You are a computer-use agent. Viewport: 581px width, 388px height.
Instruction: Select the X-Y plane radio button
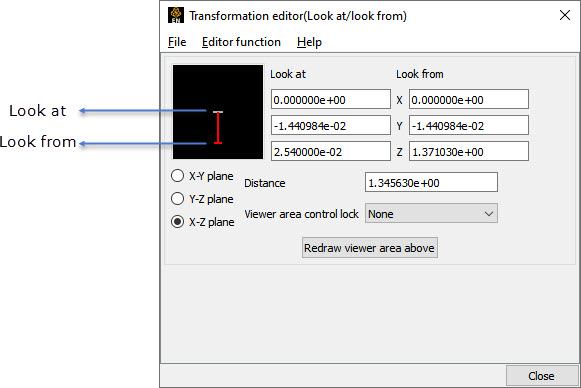coord(177,176)
